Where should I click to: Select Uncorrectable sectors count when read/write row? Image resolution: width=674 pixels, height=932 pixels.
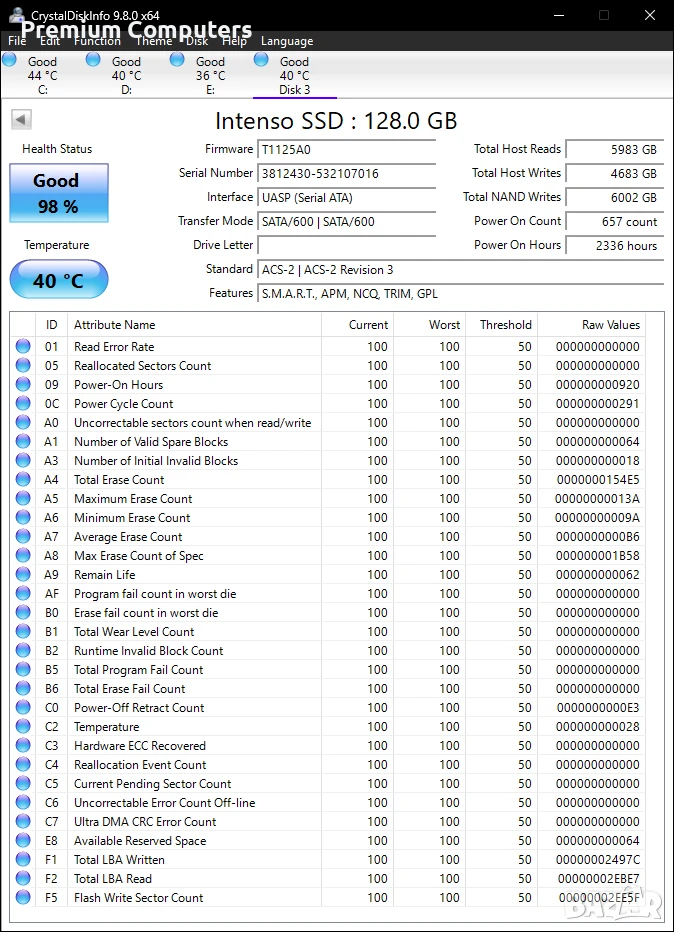[328, 422]
